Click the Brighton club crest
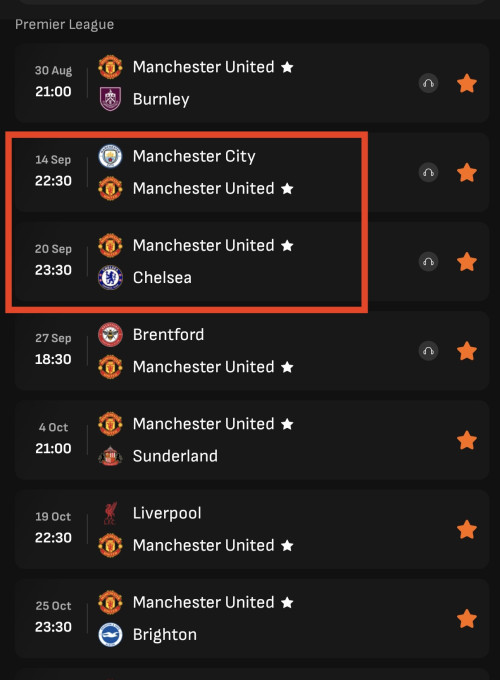Screen dimensions: 500x680 click(x=110, y=634)
